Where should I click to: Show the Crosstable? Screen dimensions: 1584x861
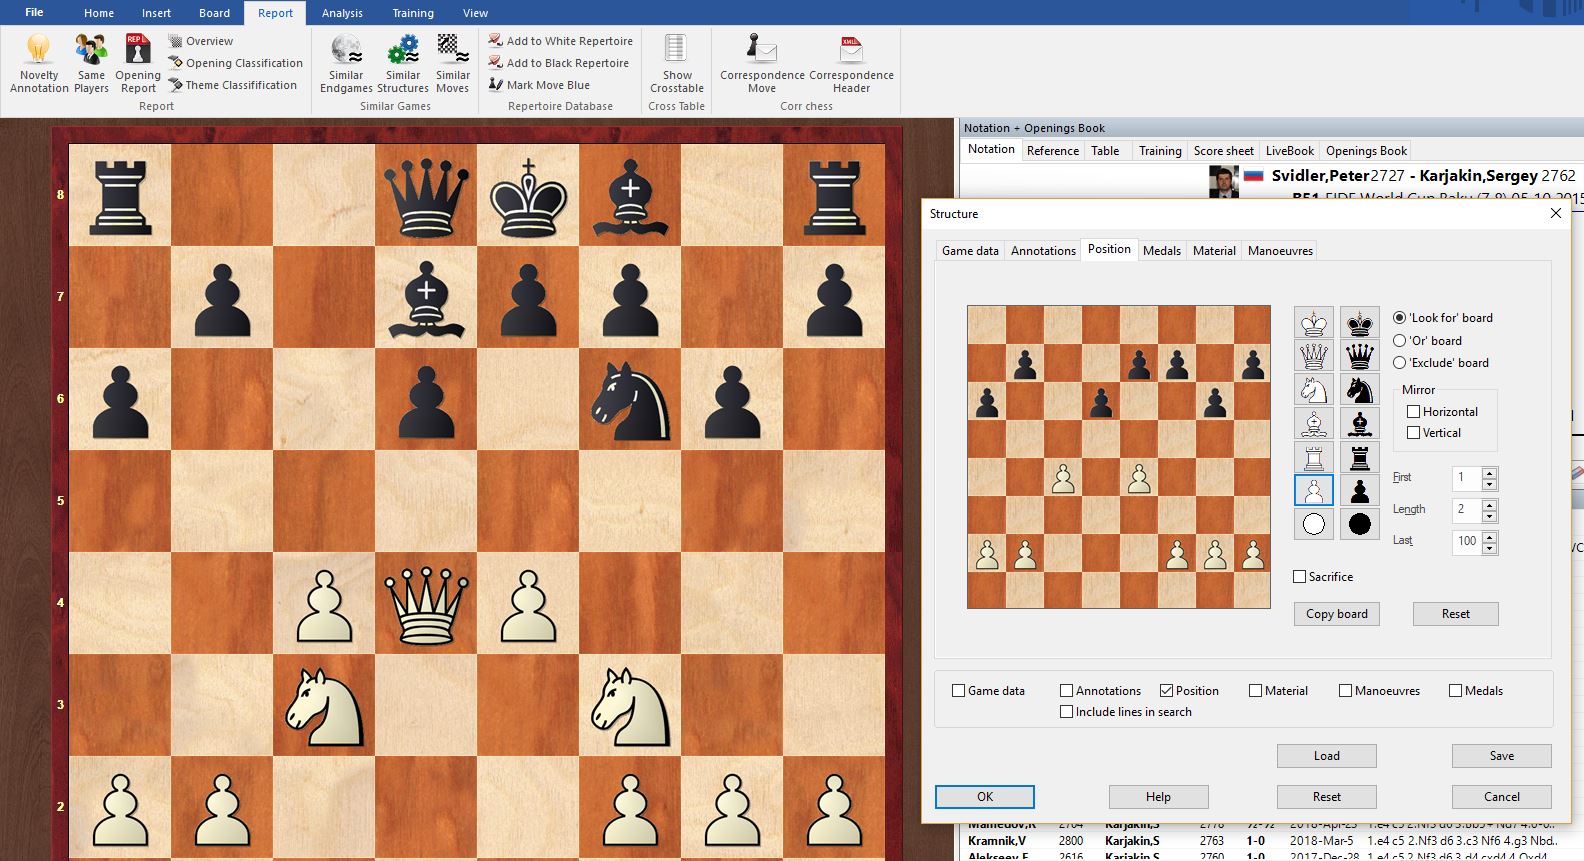point(677,63)
